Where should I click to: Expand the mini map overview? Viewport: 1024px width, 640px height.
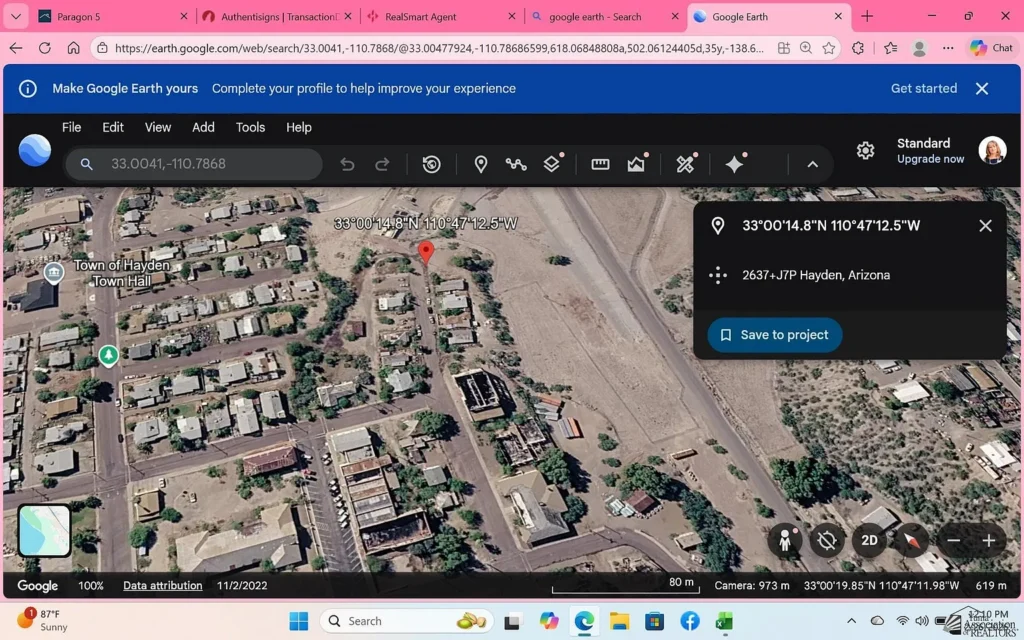point(44,530)
